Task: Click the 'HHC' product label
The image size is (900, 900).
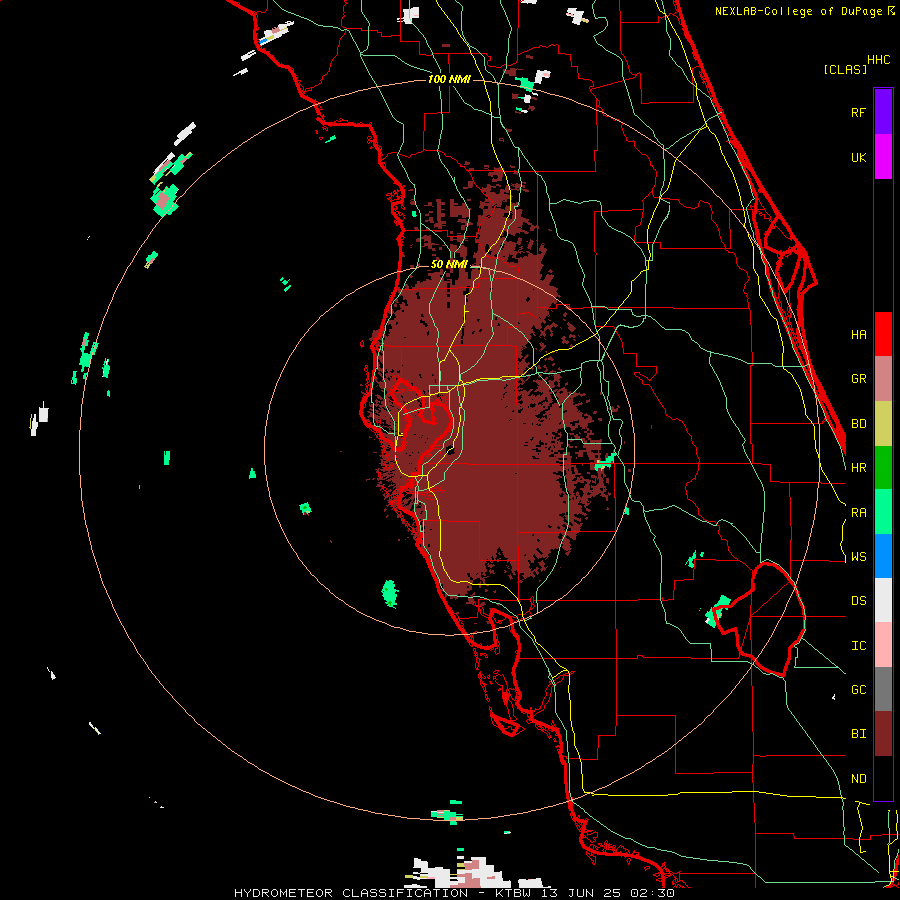Action: pos(879,60)
